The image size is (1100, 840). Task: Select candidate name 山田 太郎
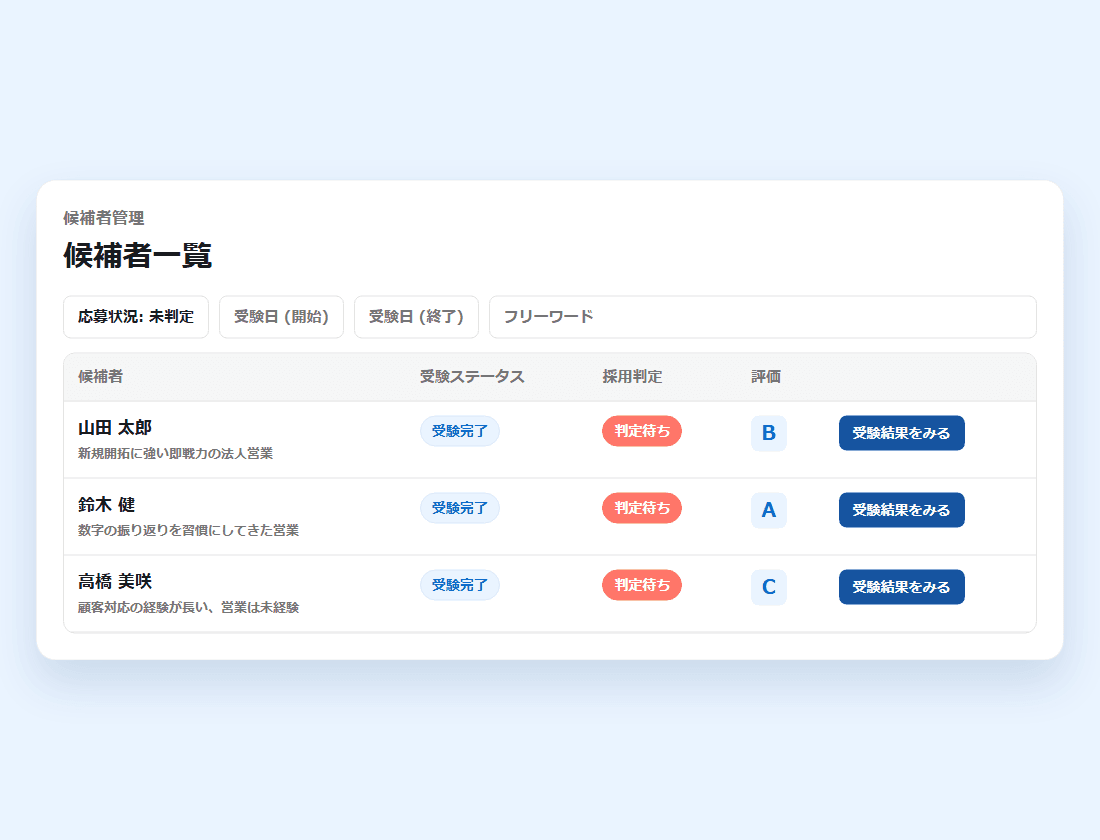[x=115, y=427]
